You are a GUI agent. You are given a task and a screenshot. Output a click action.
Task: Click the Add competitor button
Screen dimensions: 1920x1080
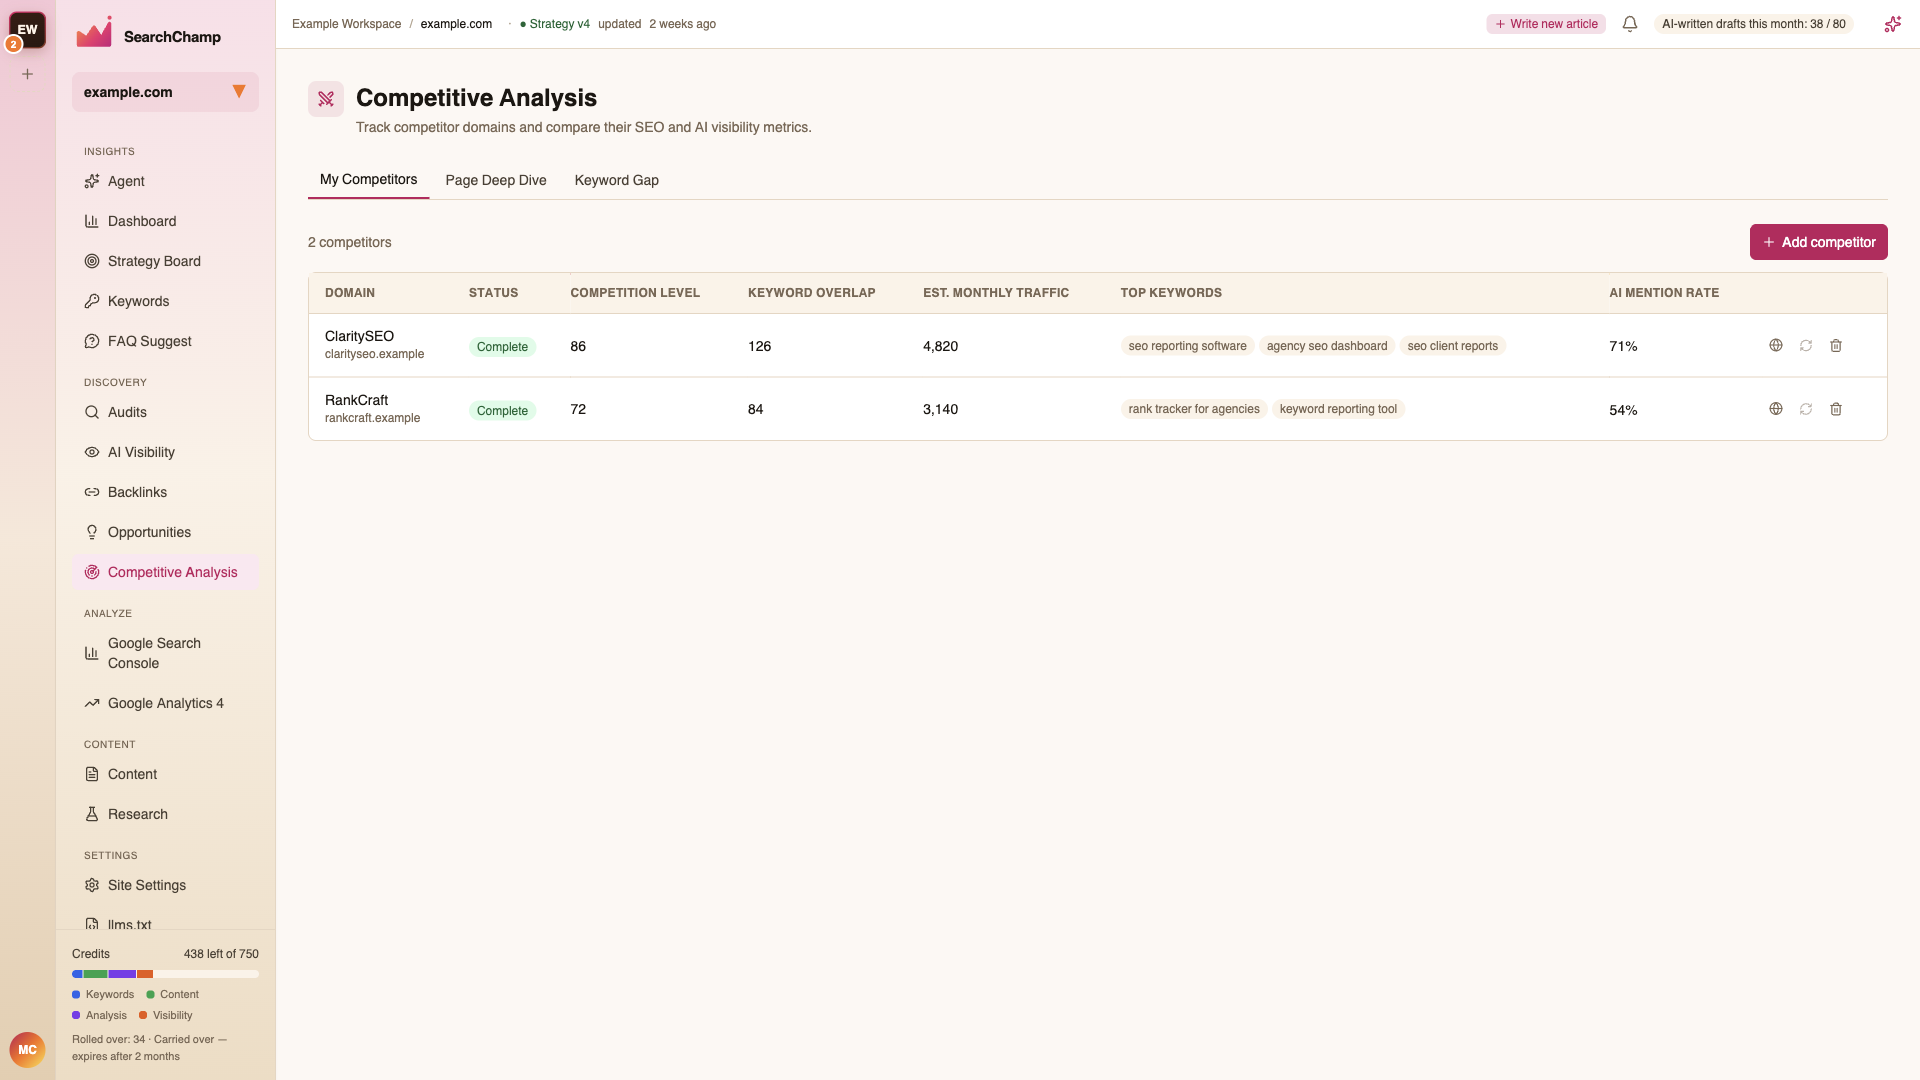[1818, 242]
